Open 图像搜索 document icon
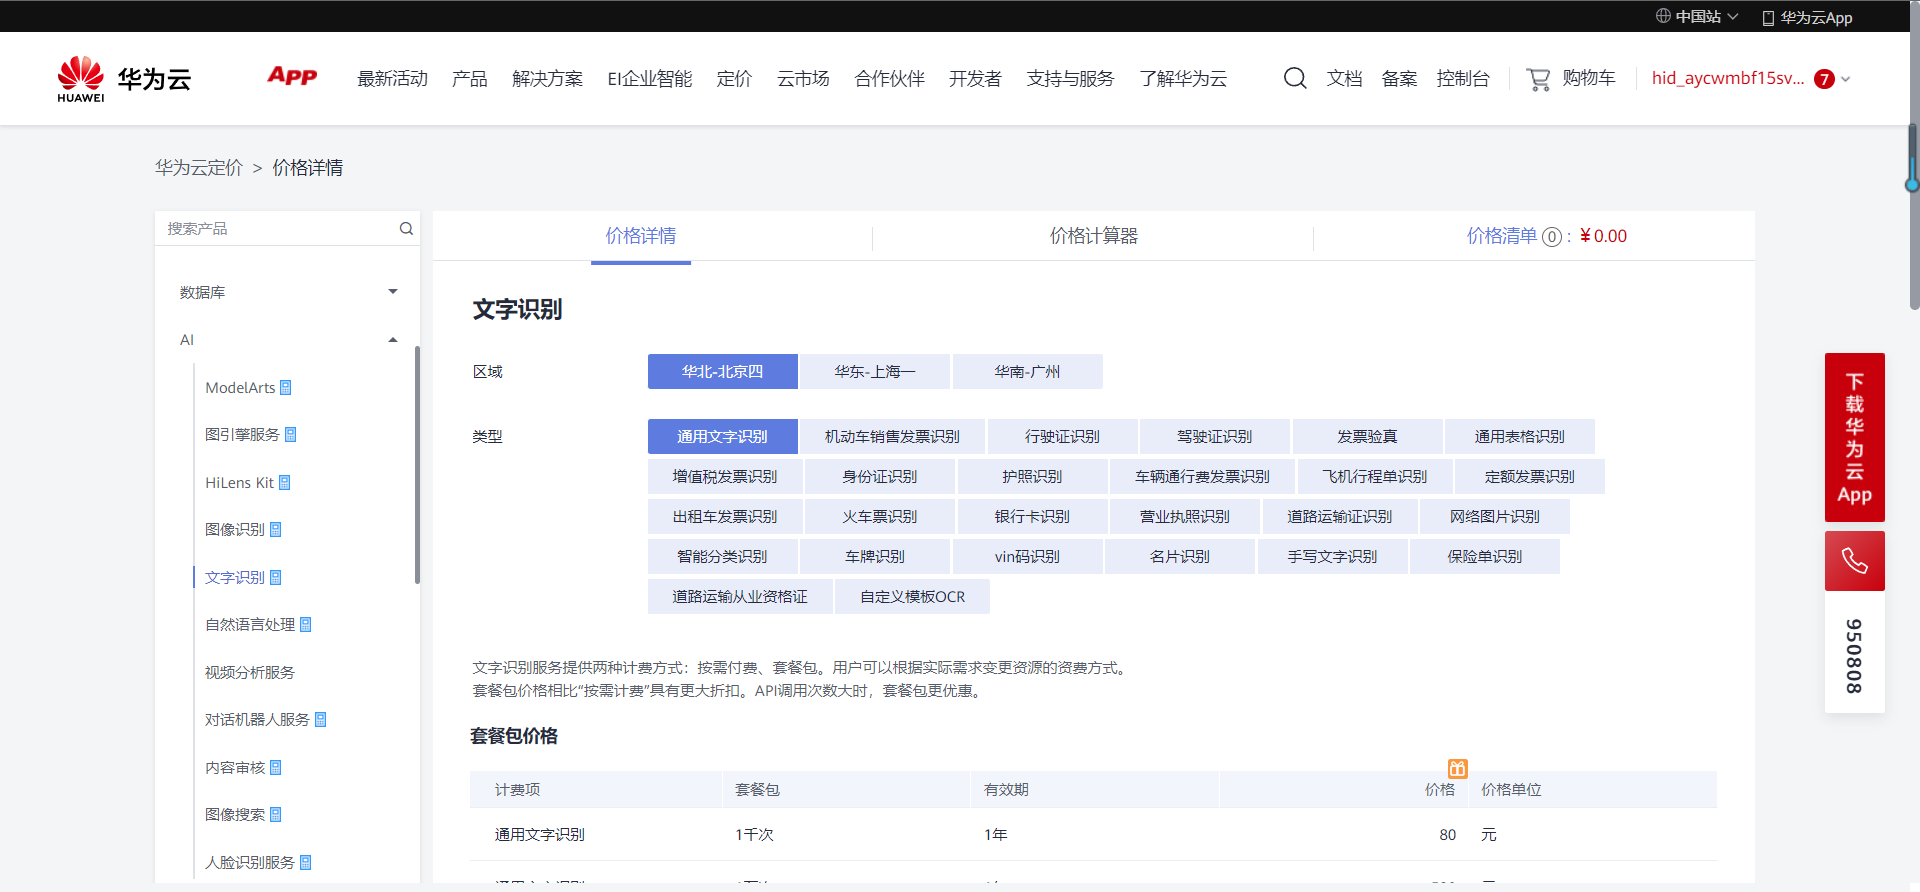Screen dimensions: 1920x892 276,814
